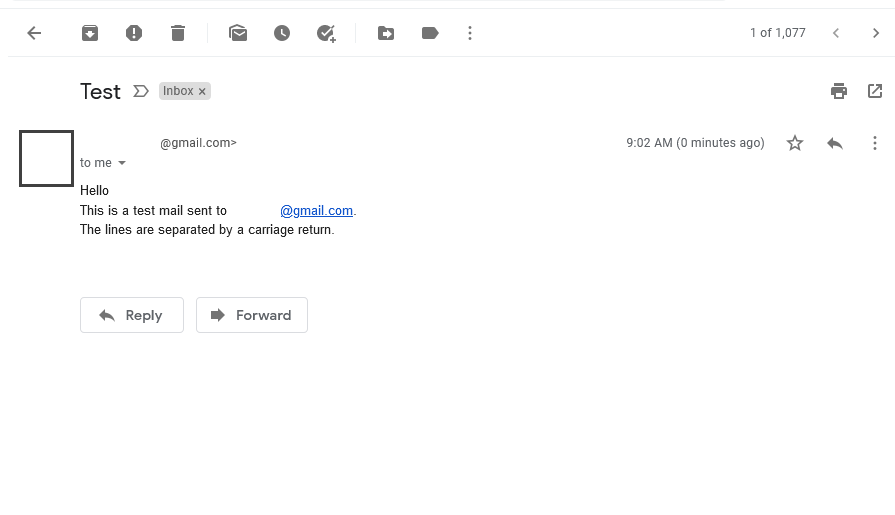Report this email as spam
This screenshot has height=515, width=895.
click(134, 33)
